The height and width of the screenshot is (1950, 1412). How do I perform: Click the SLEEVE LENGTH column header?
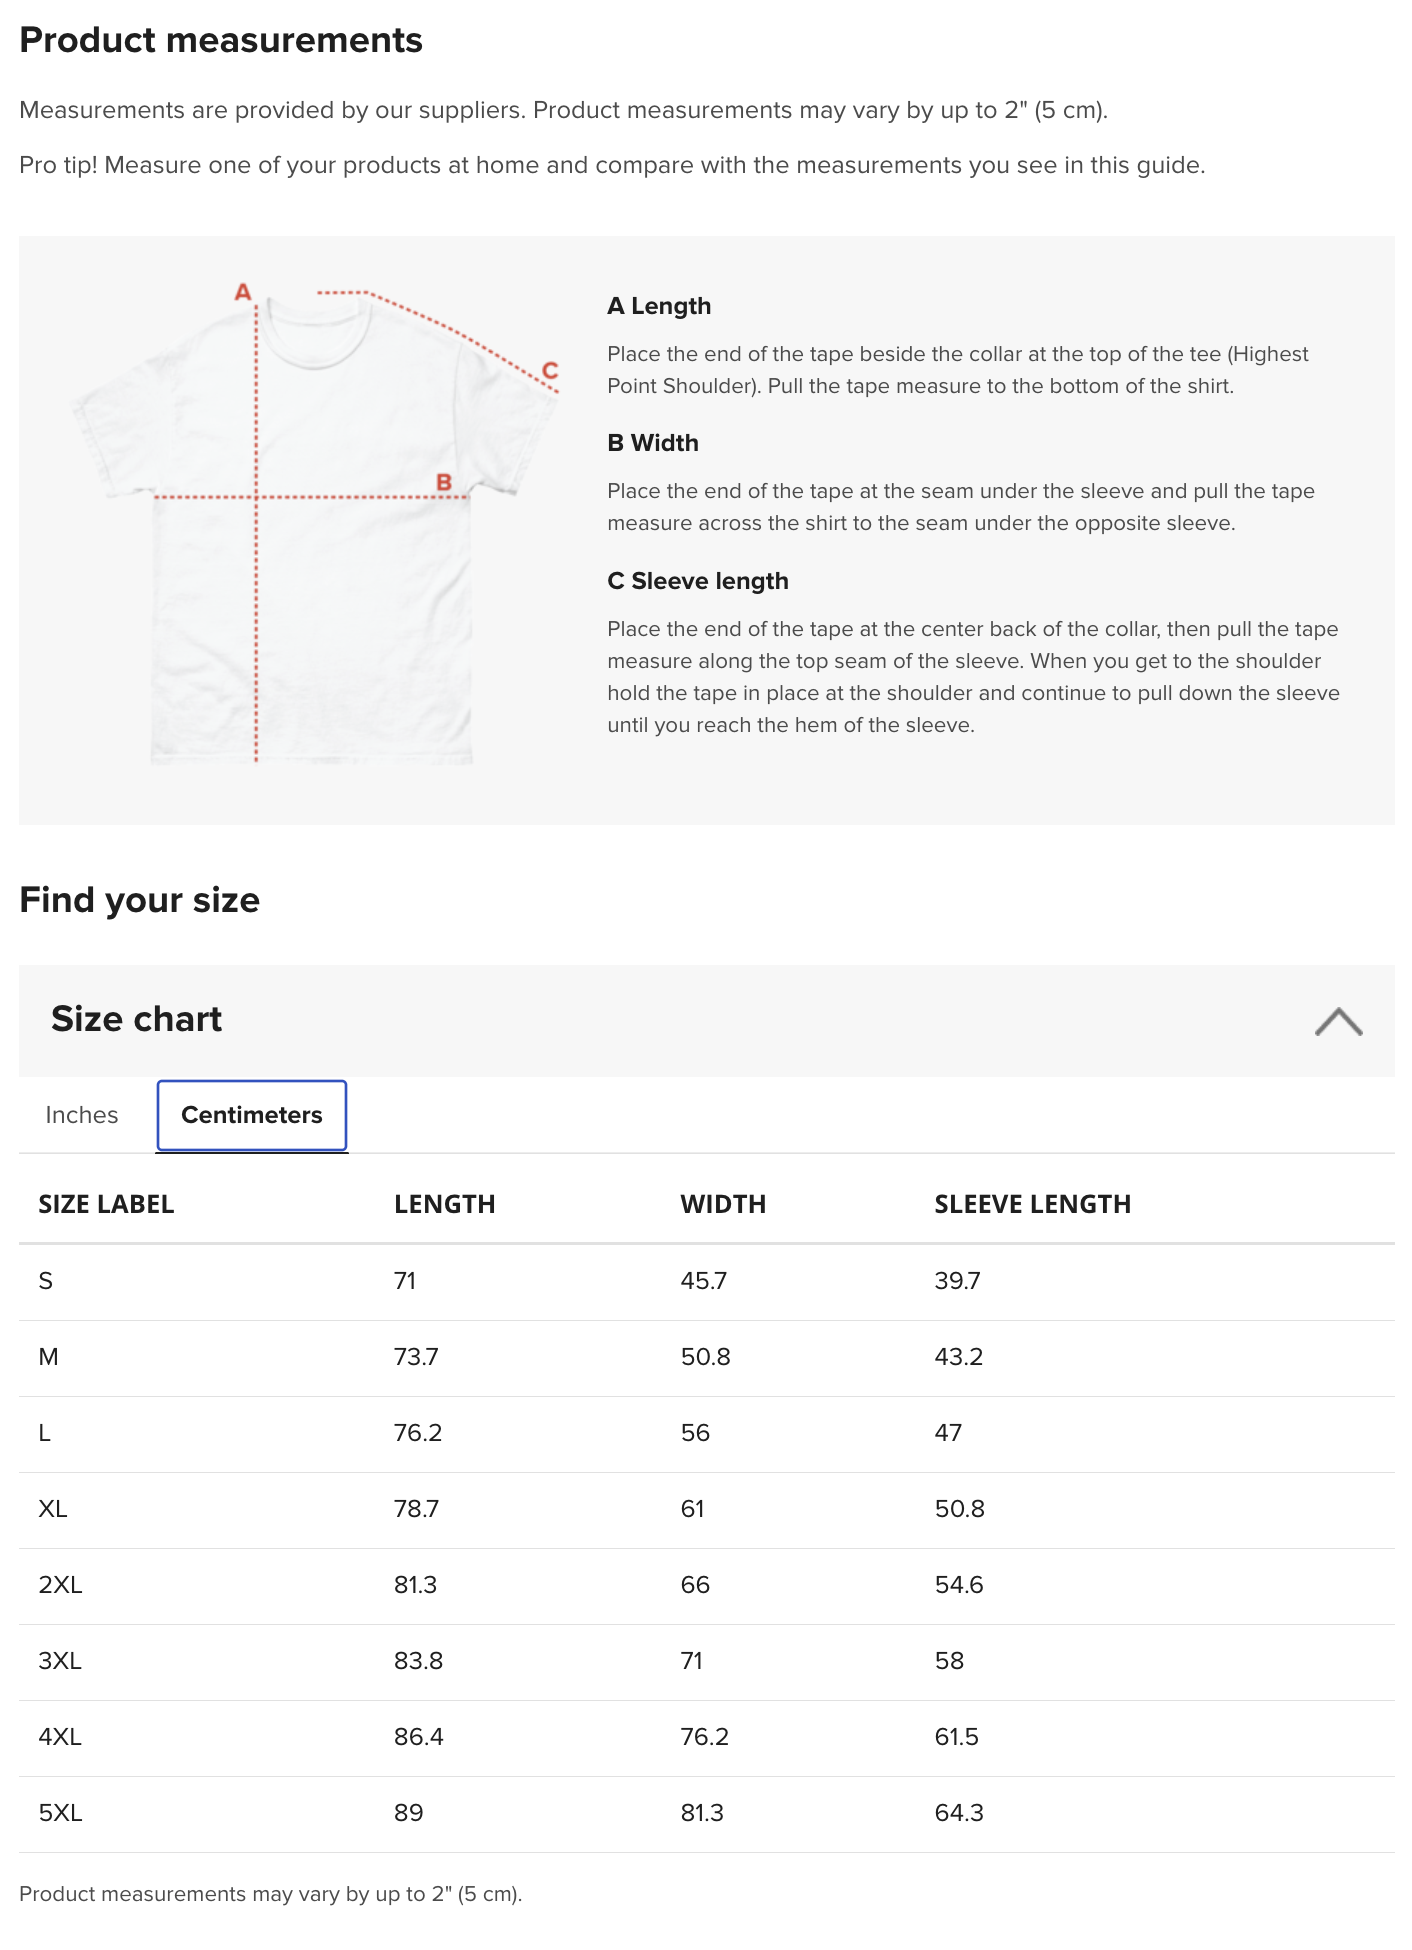pos(1033,1204)
